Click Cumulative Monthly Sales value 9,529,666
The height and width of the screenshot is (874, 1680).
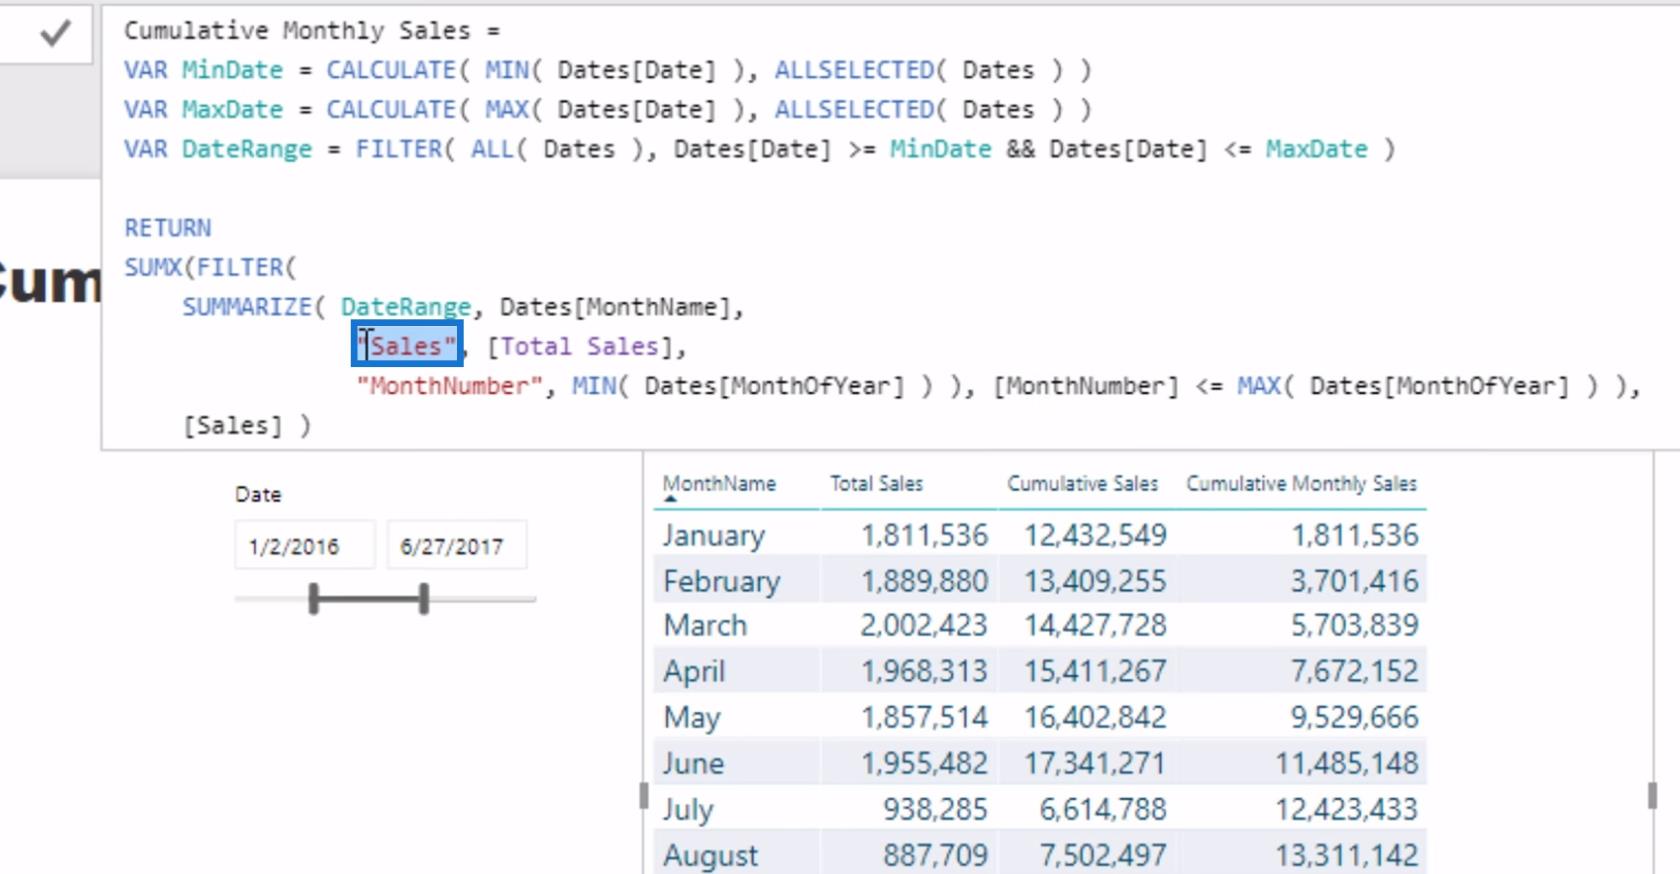(x=1354, y=718)
